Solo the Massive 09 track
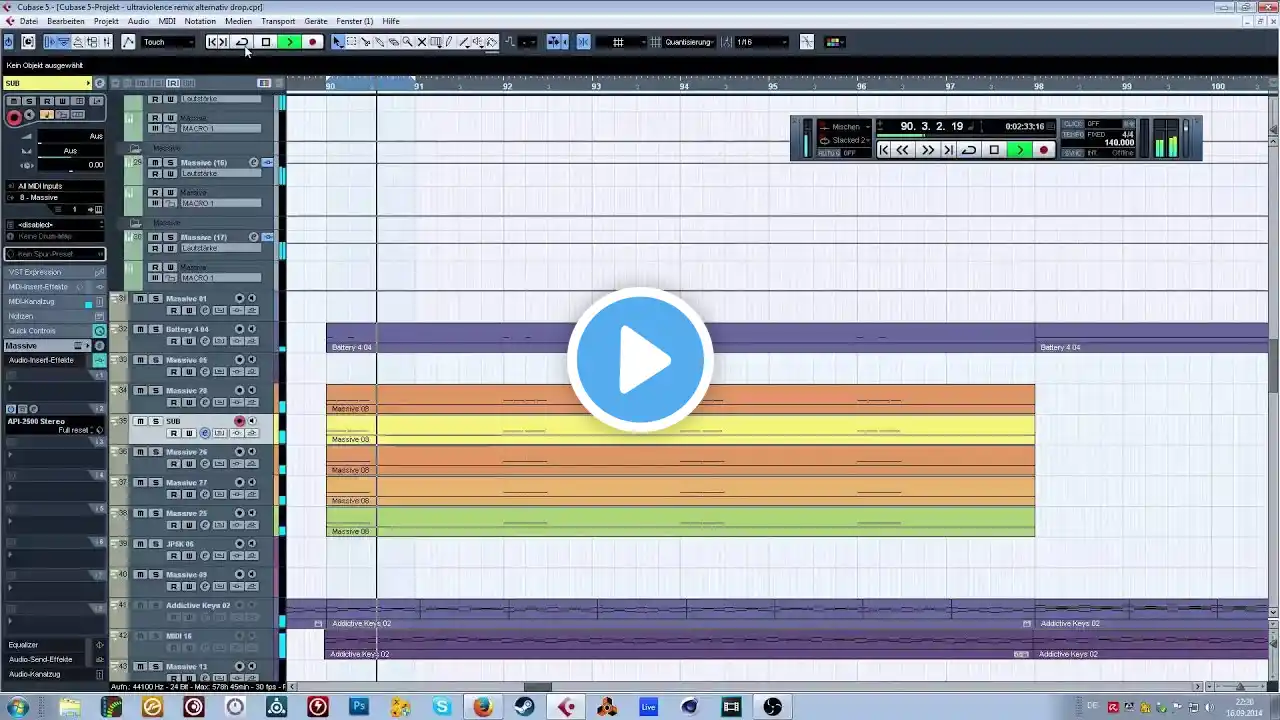1280x720 pixels. (x=156, y=575)
